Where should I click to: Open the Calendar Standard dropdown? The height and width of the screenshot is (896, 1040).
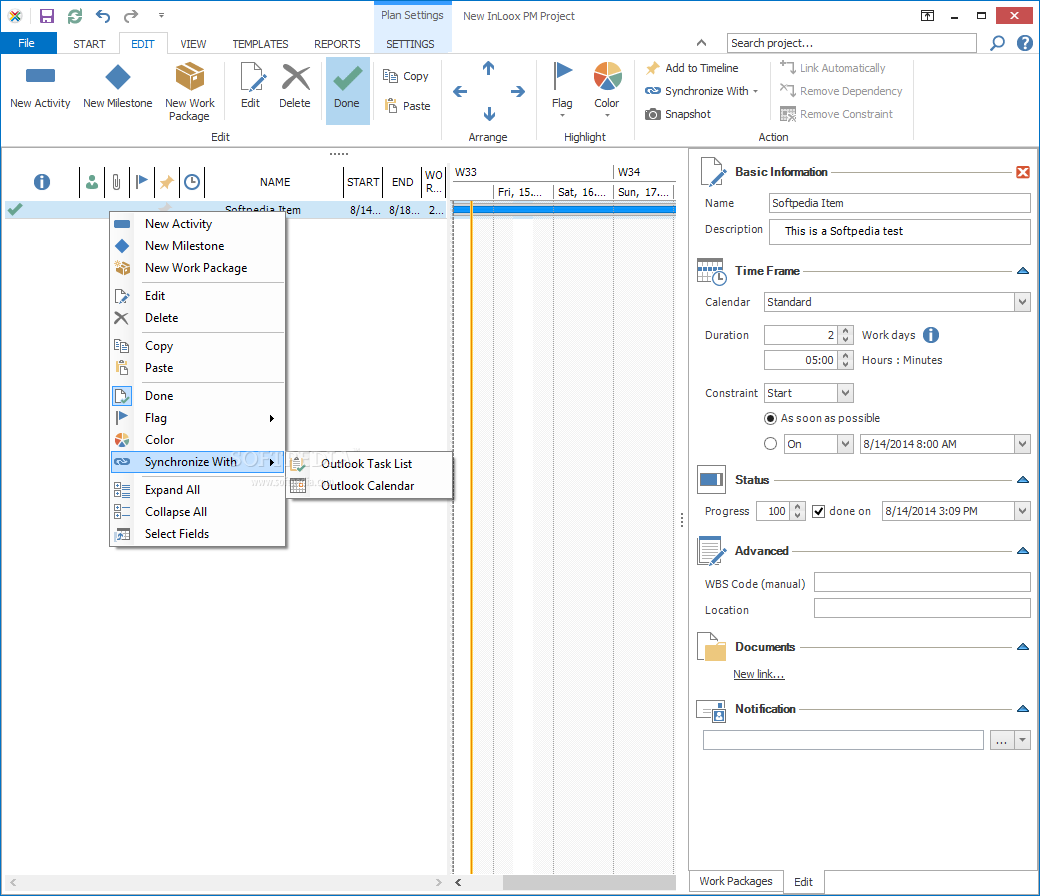click(x=1022, y=302)
